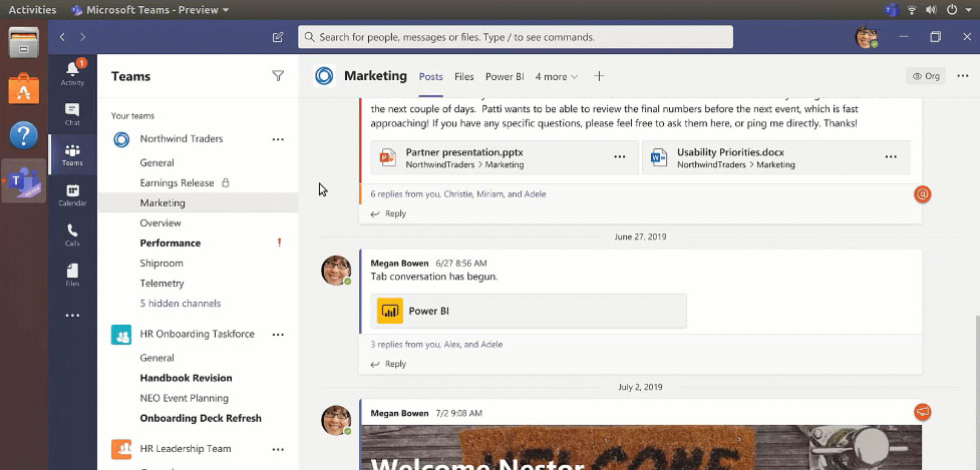Viewport: 980px width, 470px height.
Task: Expand the 5 hidden channels list
Action: pos(180,303)
